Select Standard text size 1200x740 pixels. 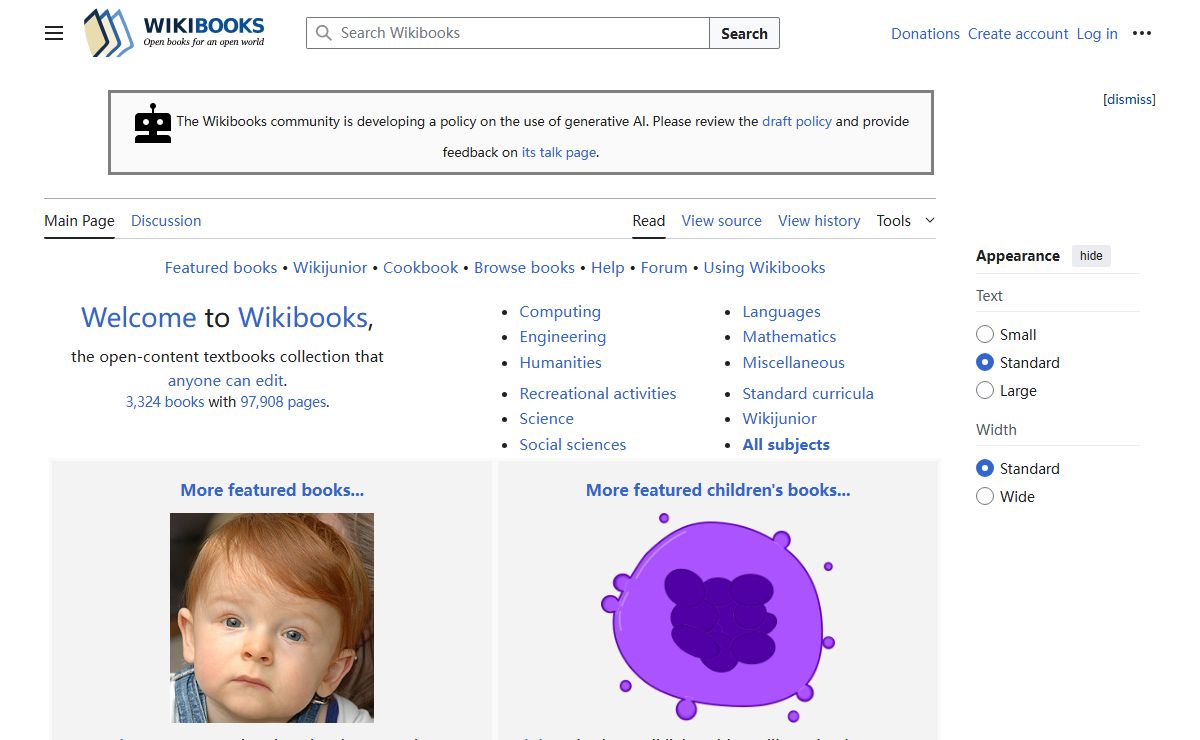pos(985,363)
